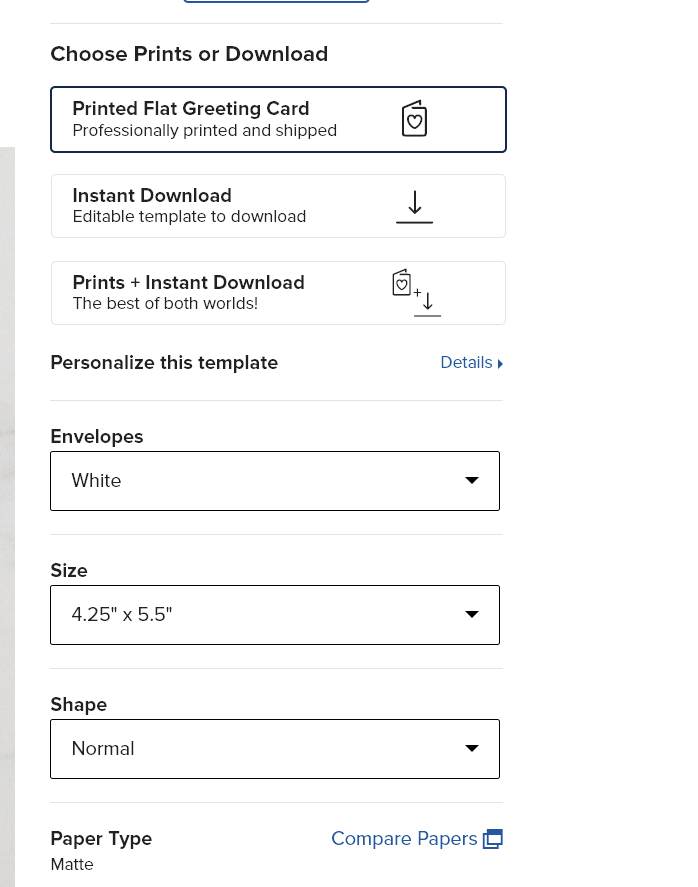Click the greeting card heart icon
This screenshot has width=698, height=887.
tap(414, 119)
